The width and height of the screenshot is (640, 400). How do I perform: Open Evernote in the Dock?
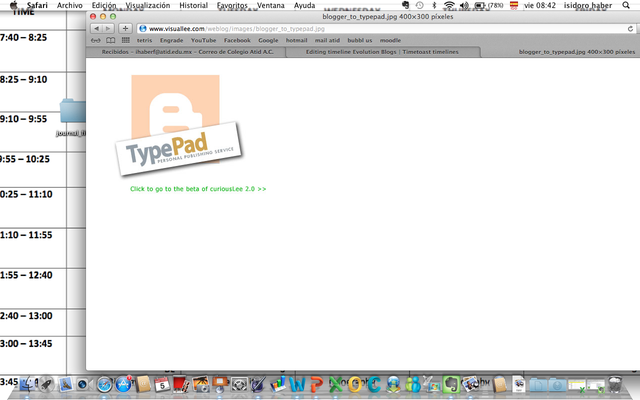(451, 384)
